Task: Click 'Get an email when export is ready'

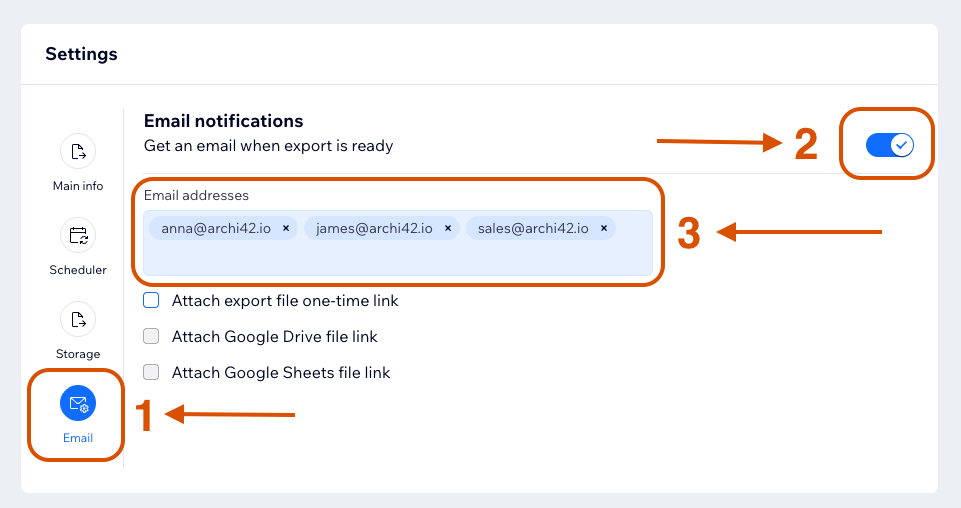Action: [x=268, y=146]
